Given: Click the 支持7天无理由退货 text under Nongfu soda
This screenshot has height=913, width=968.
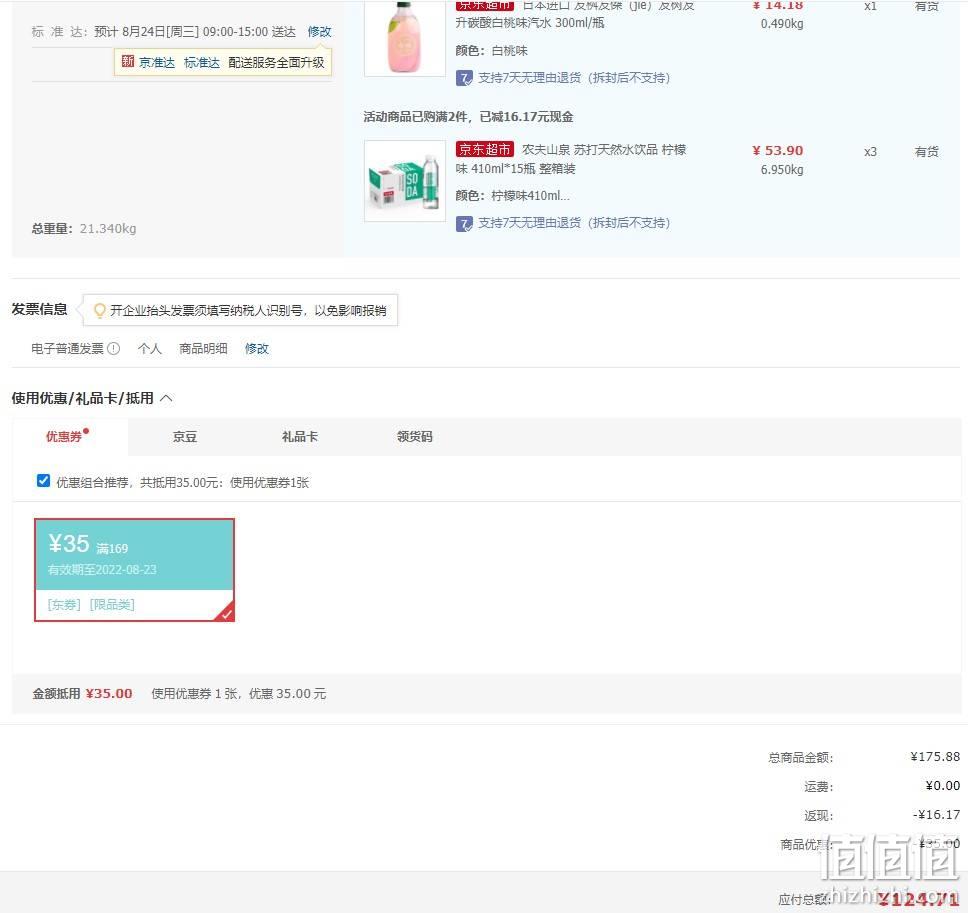Looking at the screenshot, I should tap(574, 223).
